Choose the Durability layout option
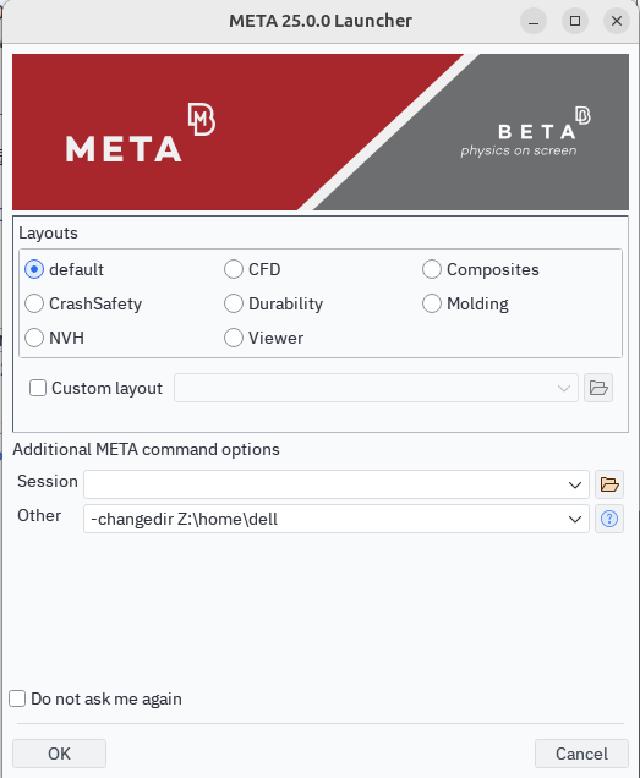This screenshot has width=640, height=778. coord(234,303)
